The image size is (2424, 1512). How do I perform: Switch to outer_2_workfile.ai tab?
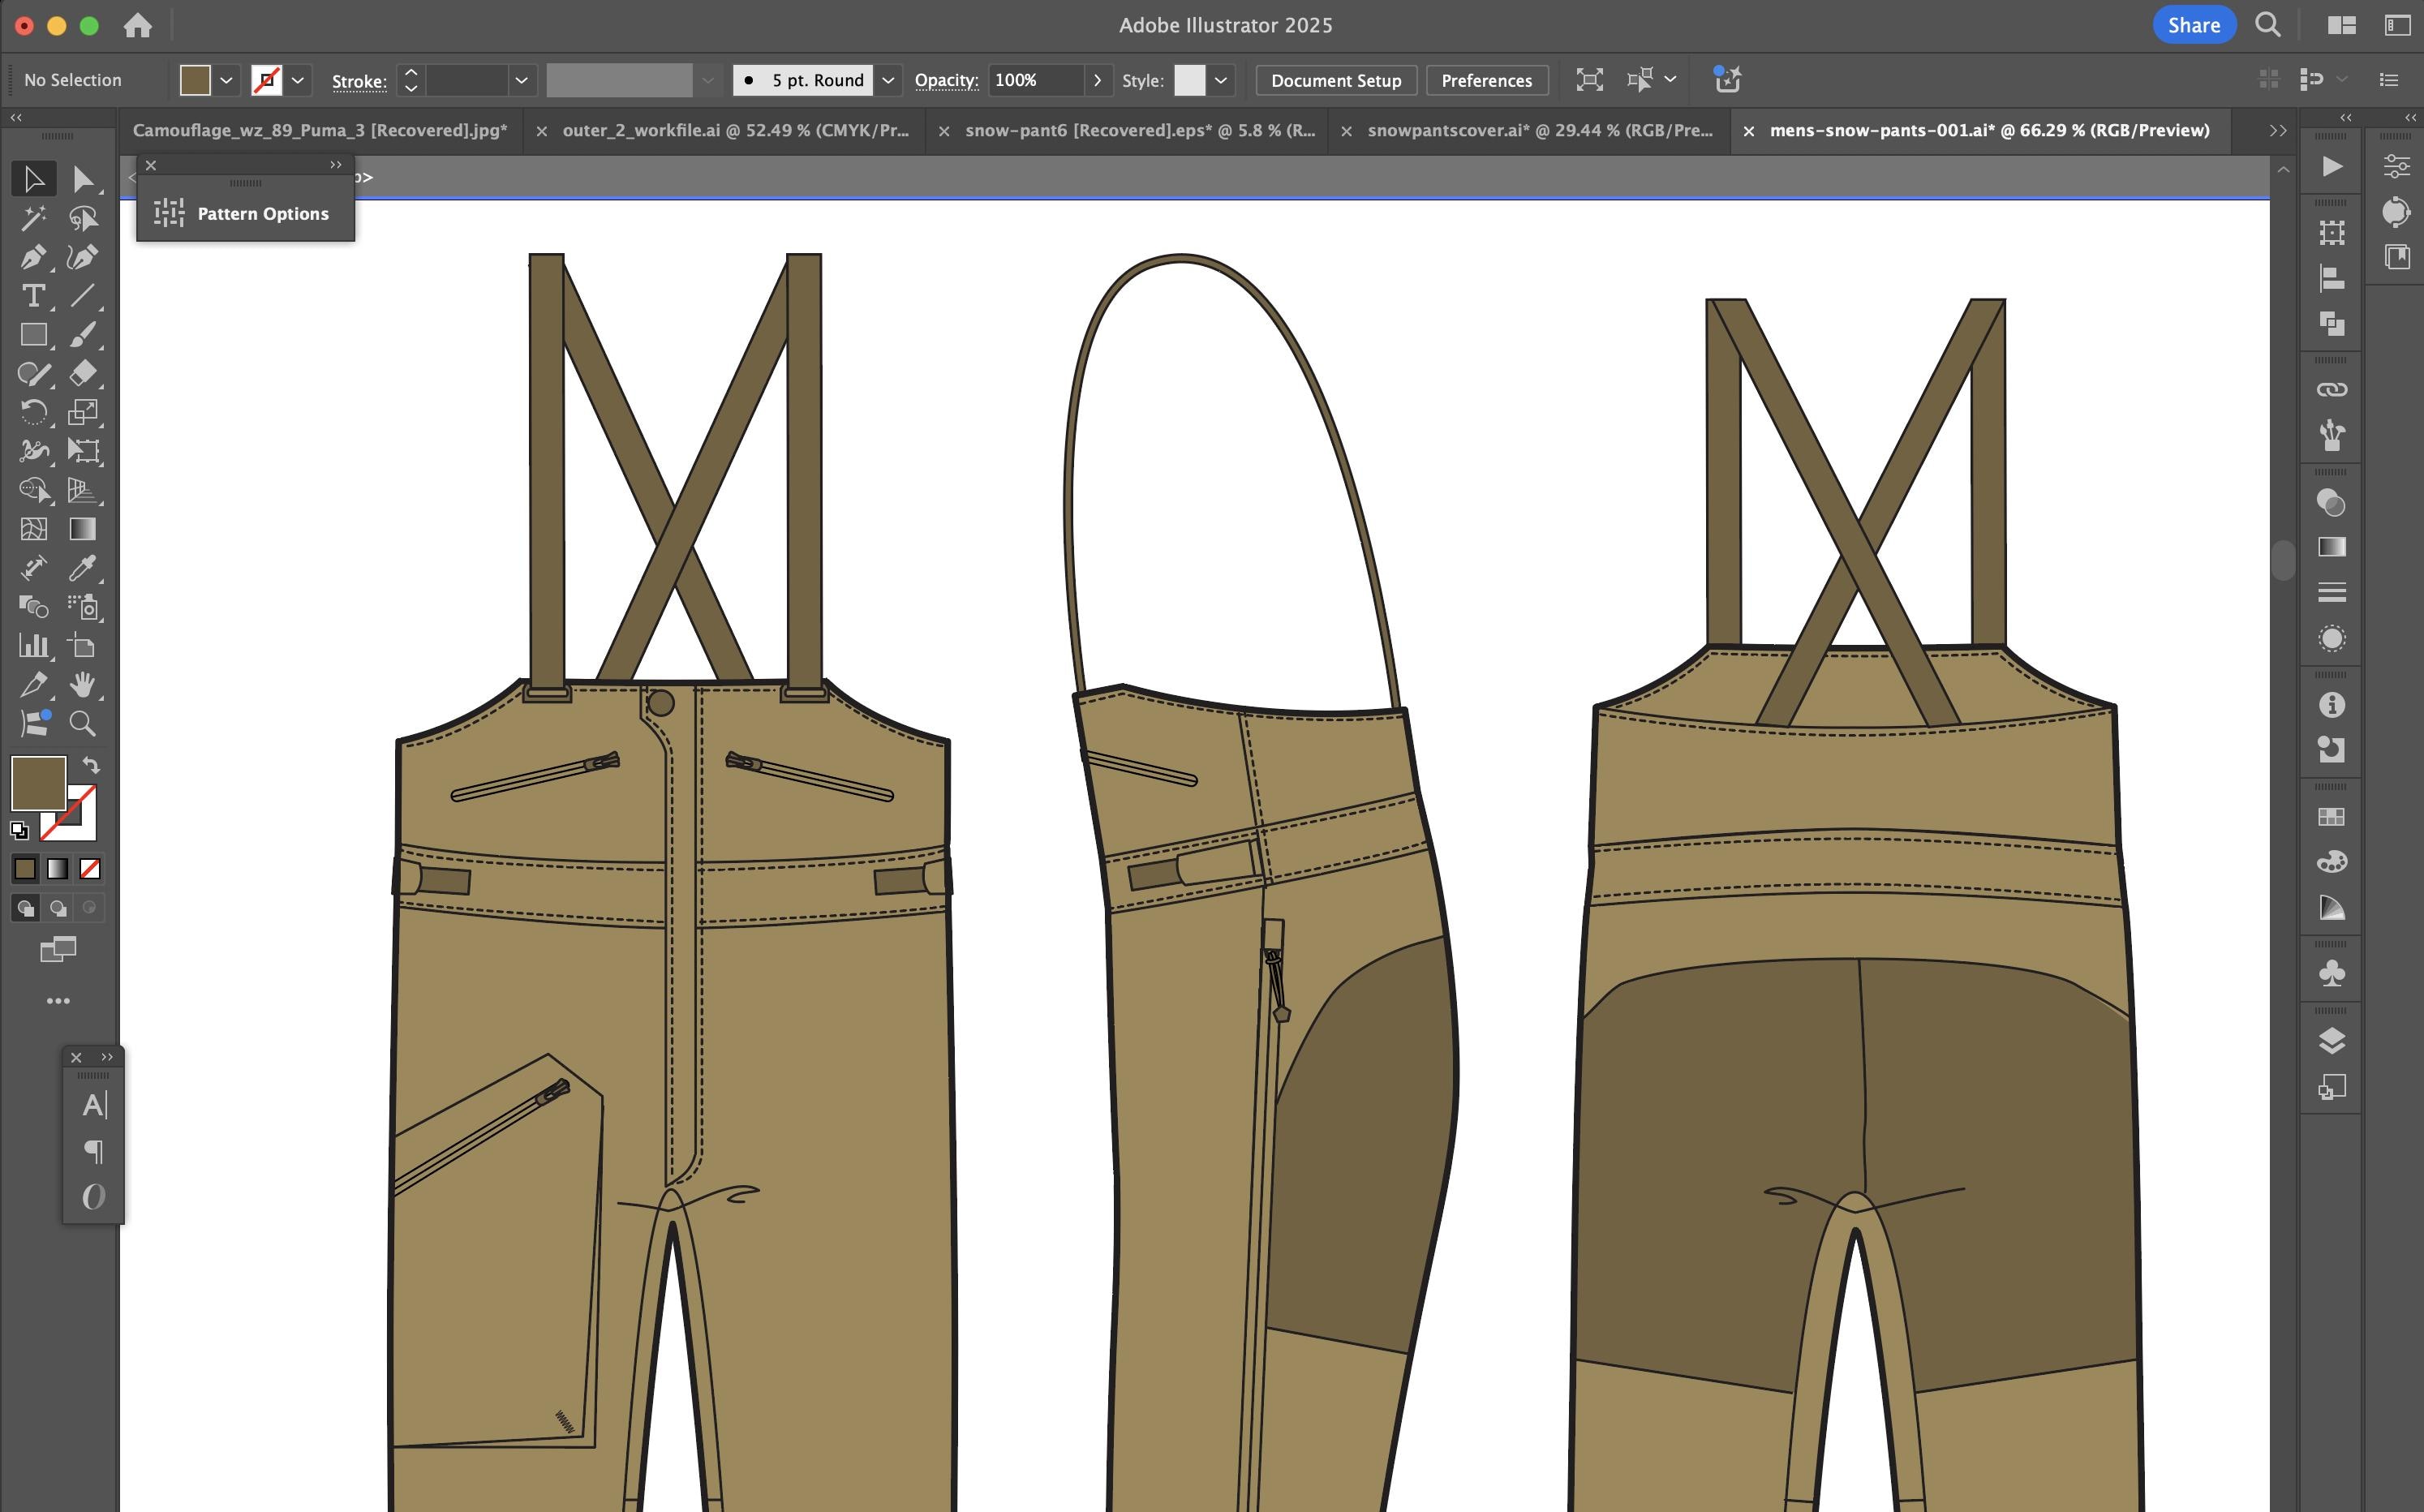tap(735, 130)
